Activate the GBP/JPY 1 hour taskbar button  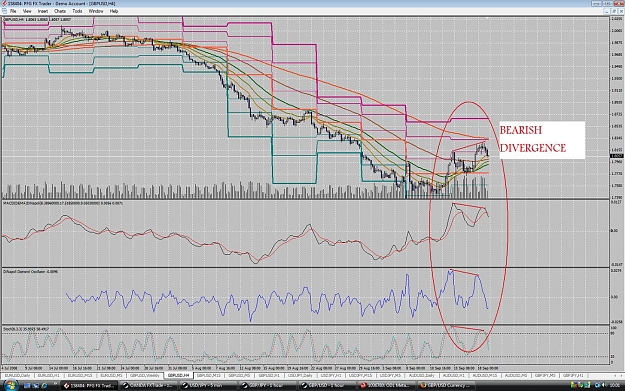[x=267, y=385]
